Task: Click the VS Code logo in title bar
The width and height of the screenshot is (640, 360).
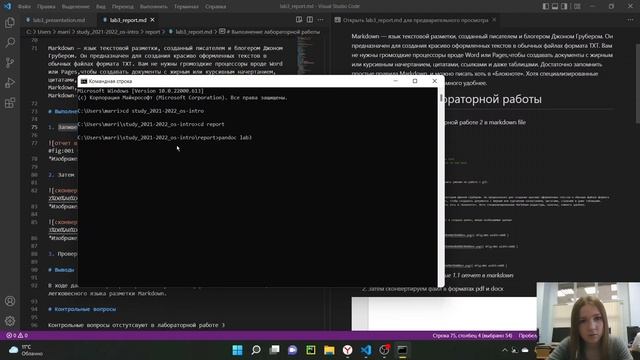Action: [7, 6]
